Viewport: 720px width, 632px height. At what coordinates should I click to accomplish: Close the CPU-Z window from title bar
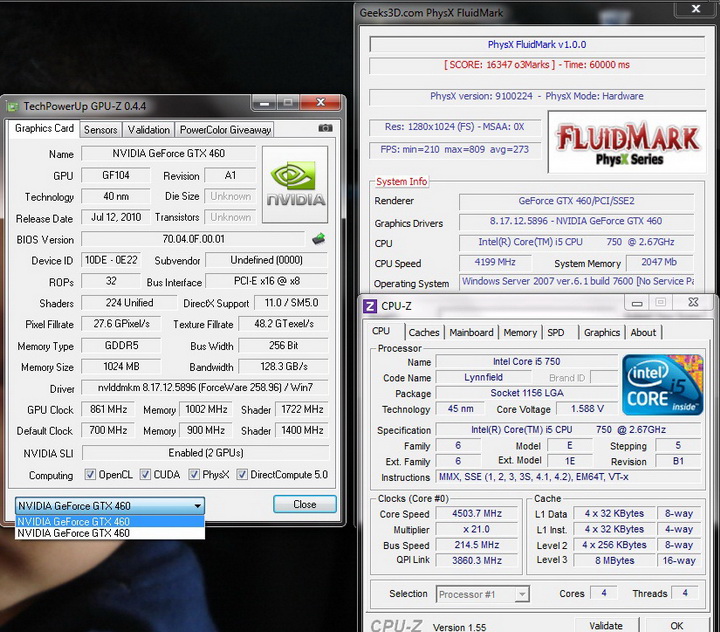pyautogui.click(x=693, y=303)
